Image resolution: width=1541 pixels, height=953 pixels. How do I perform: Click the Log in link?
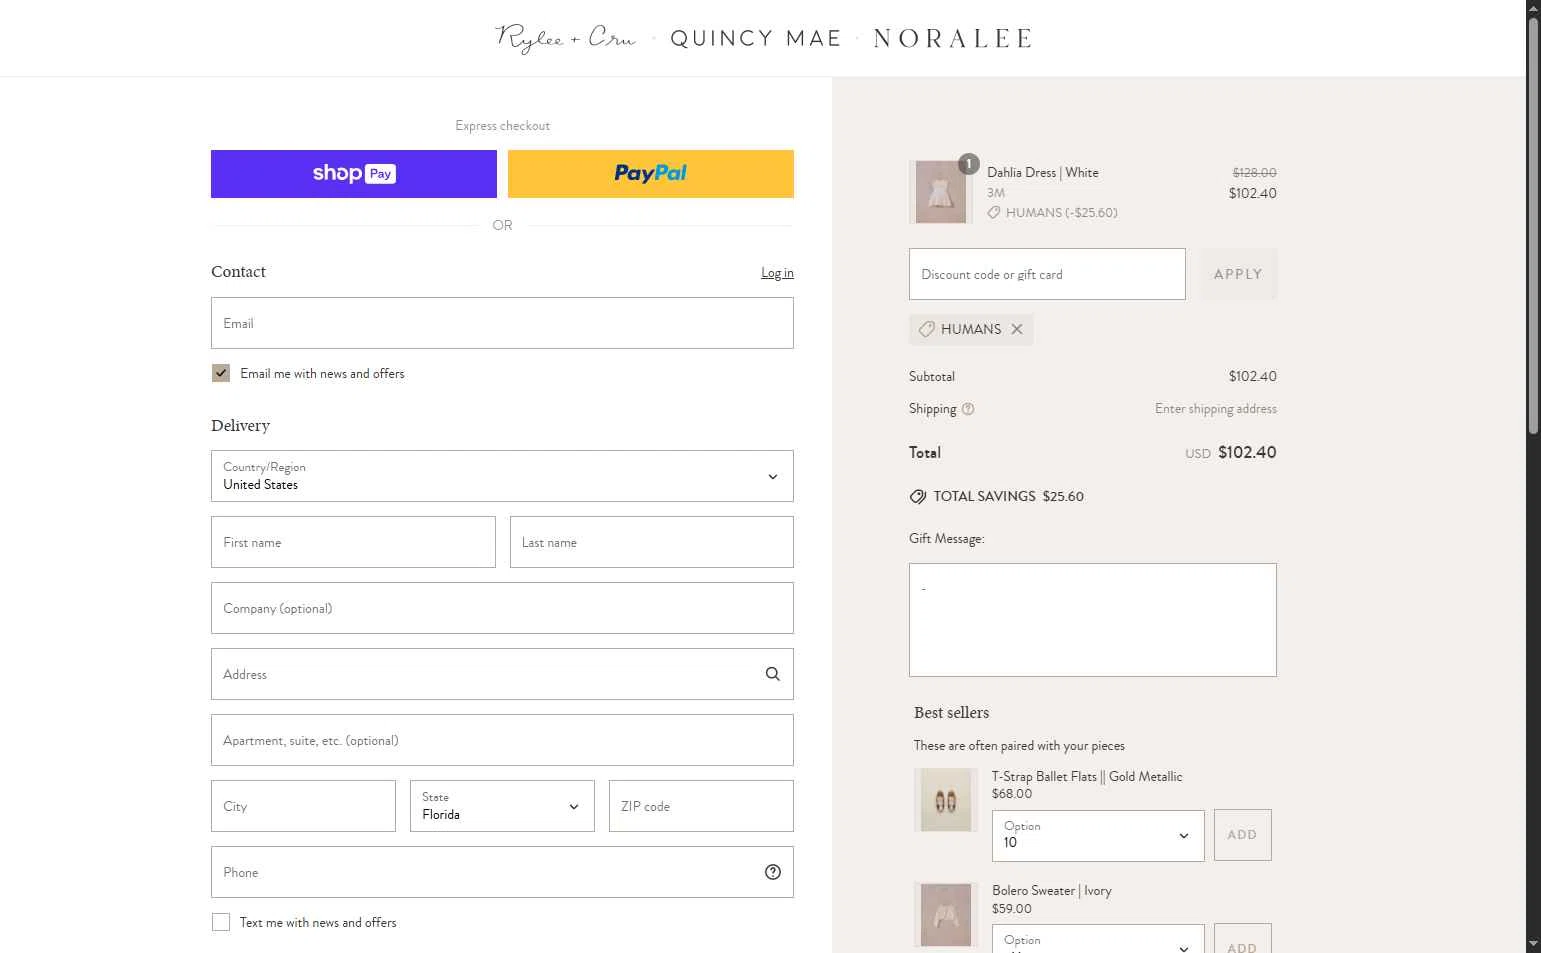tap(777, 273)
